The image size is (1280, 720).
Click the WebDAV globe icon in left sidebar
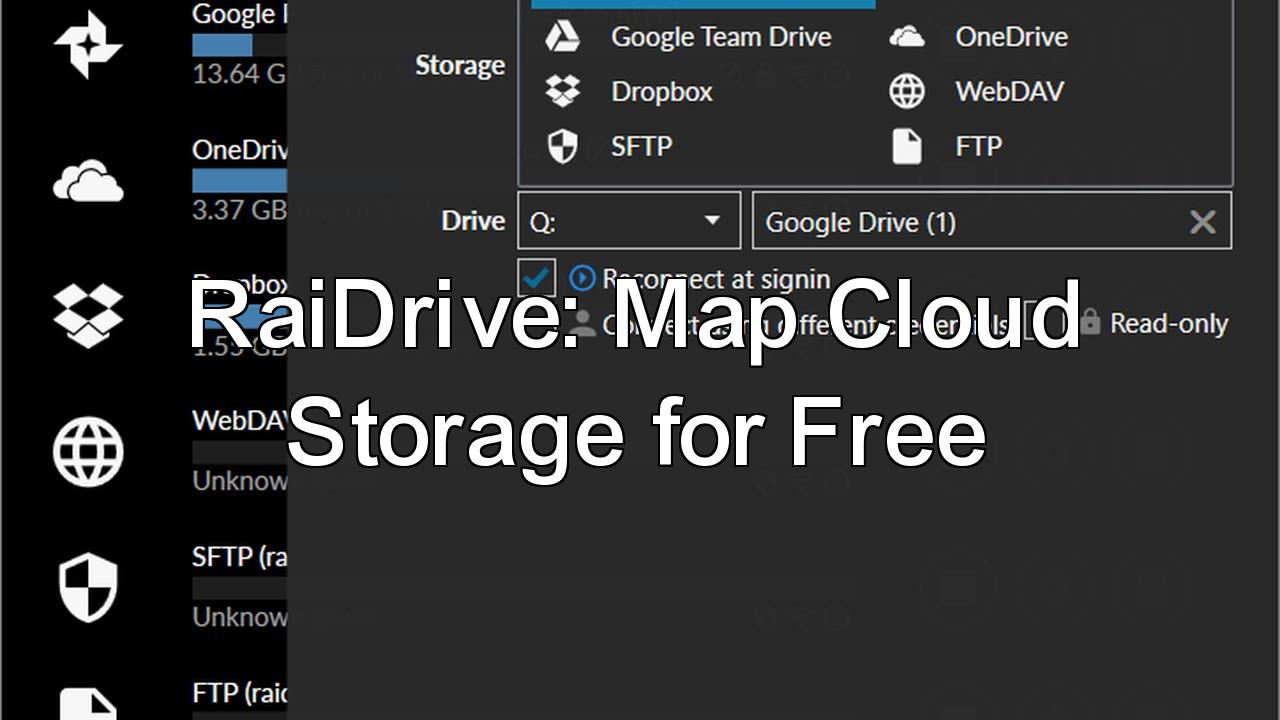pos(88,452)
